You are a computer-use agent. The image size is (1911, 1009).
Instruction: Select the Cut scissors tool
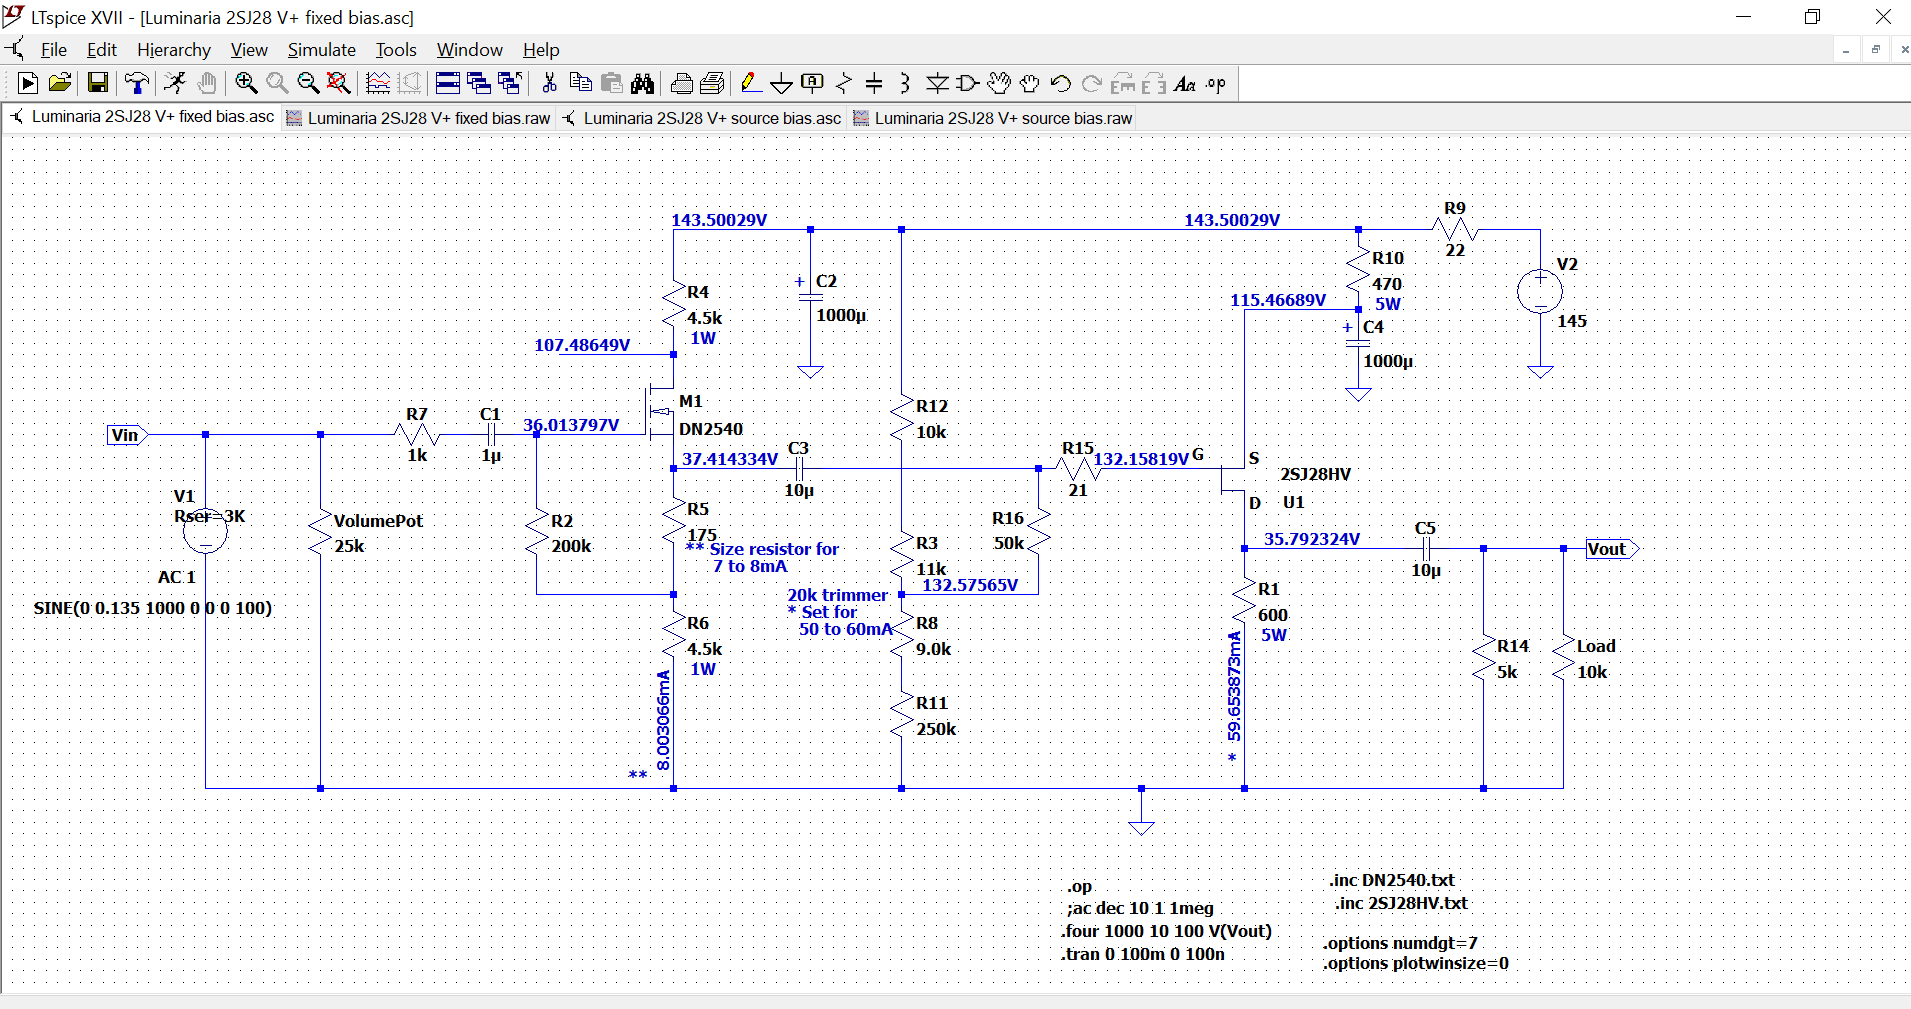pyautogui.click(x=549, y=84)
